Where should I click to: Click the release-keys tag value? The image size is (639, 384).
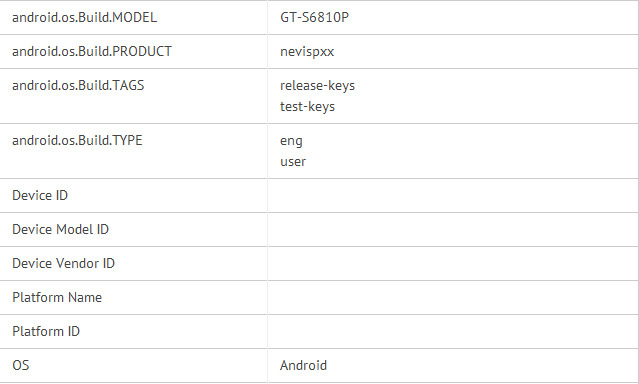(317, 86)
